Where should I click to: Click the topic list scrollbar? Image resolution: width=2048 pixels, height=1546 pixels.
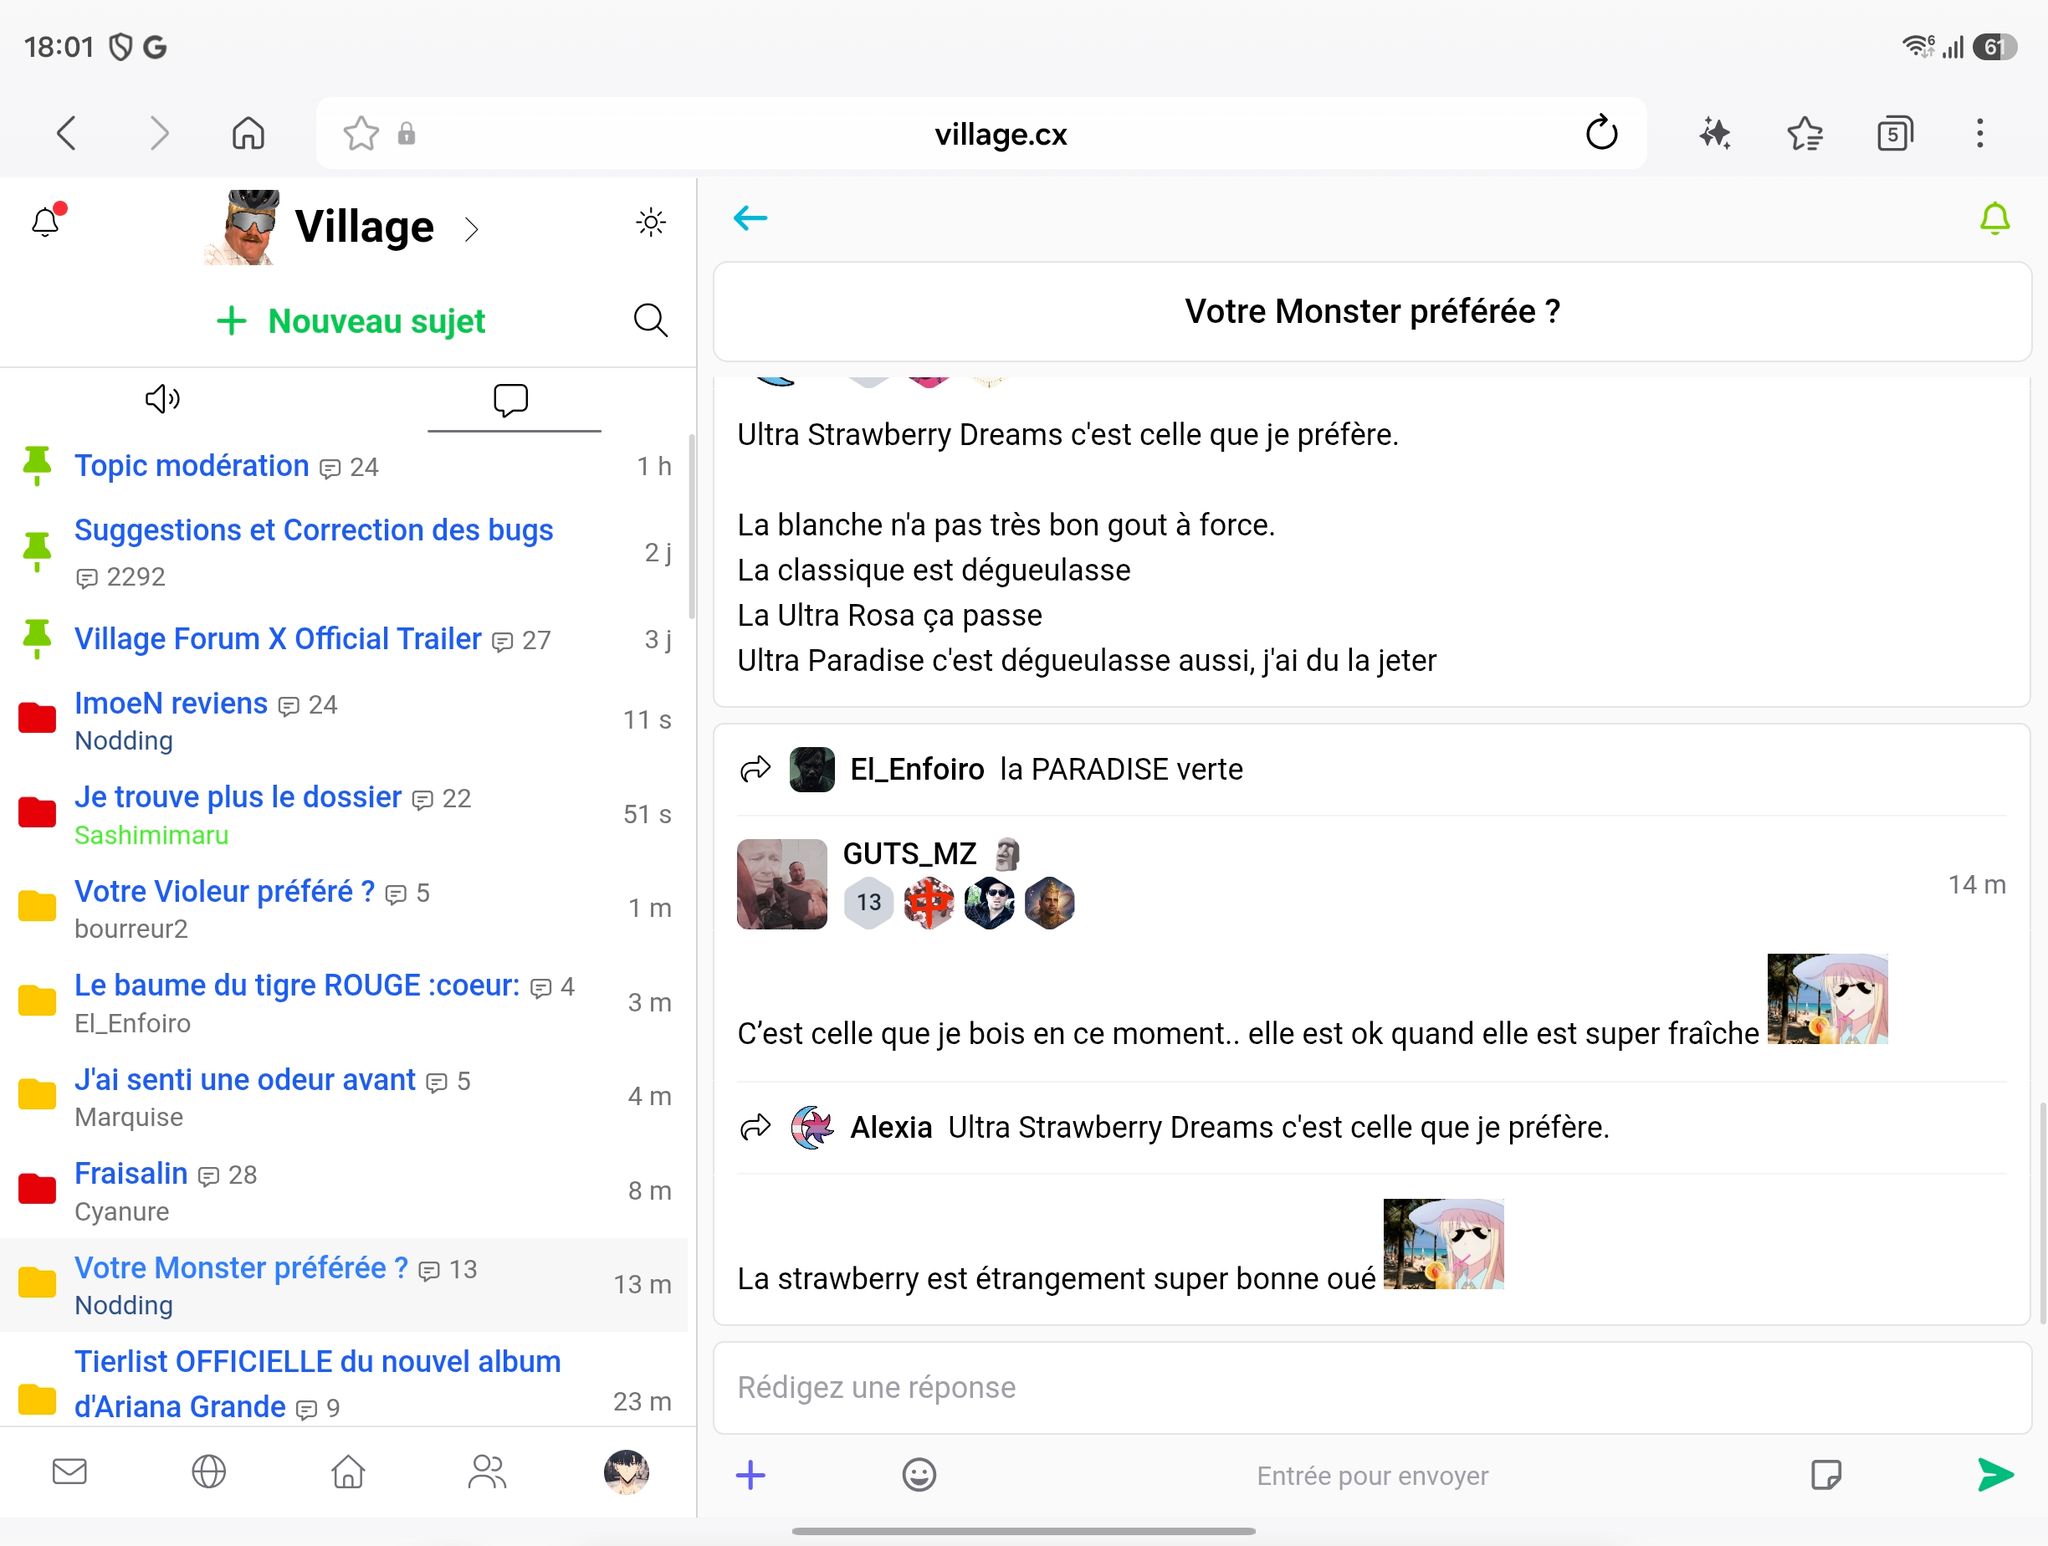tap(691, 527)
